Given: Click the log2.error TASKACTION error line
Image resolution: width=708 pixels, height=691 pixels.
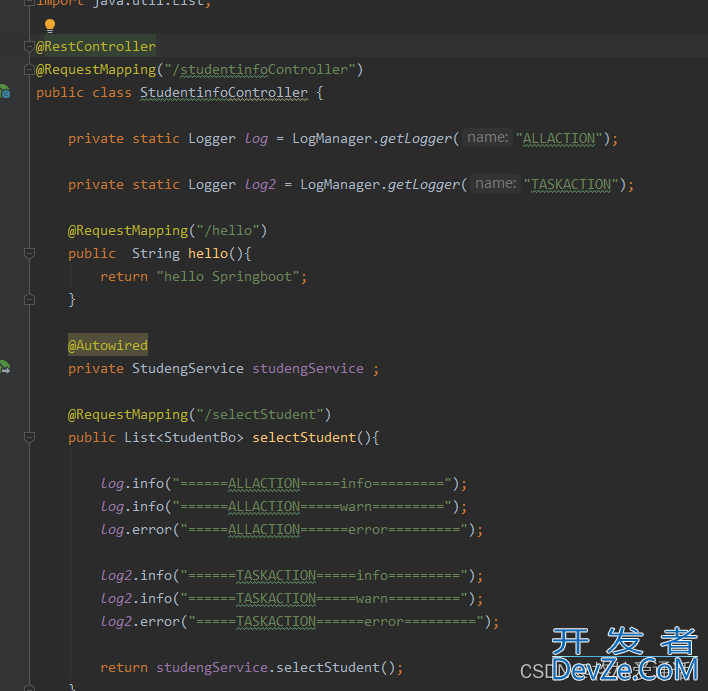Looking at the screenshot, I should [x=300, y=622].
